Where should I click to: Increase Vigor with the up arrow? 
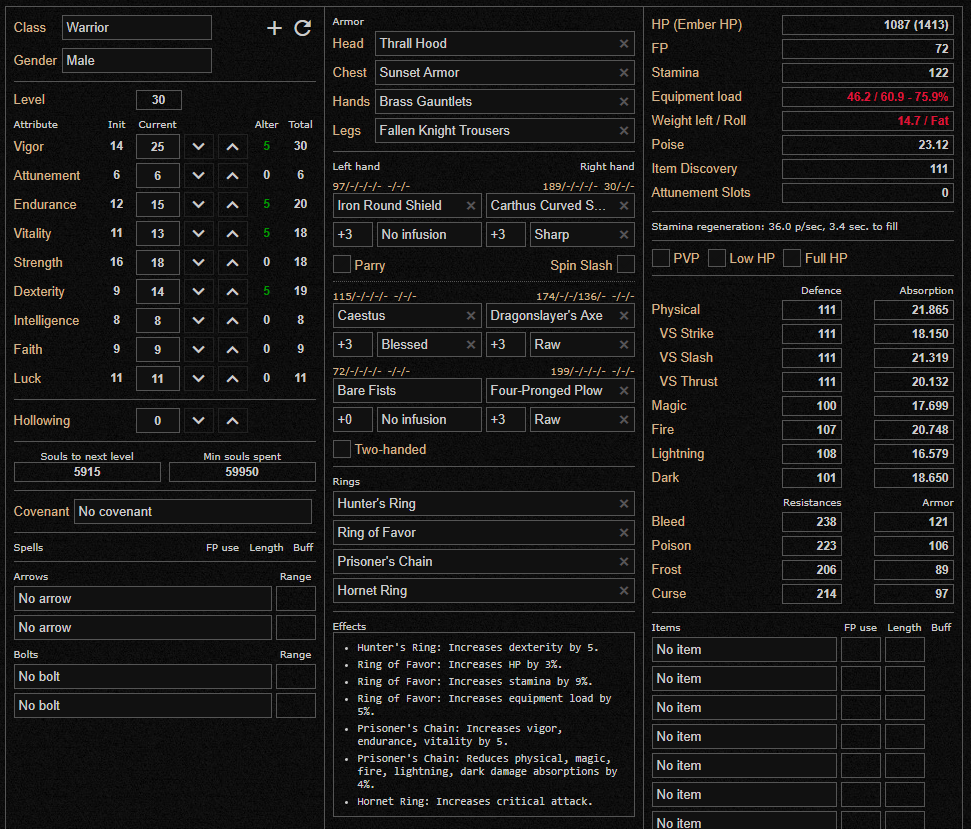232,147
